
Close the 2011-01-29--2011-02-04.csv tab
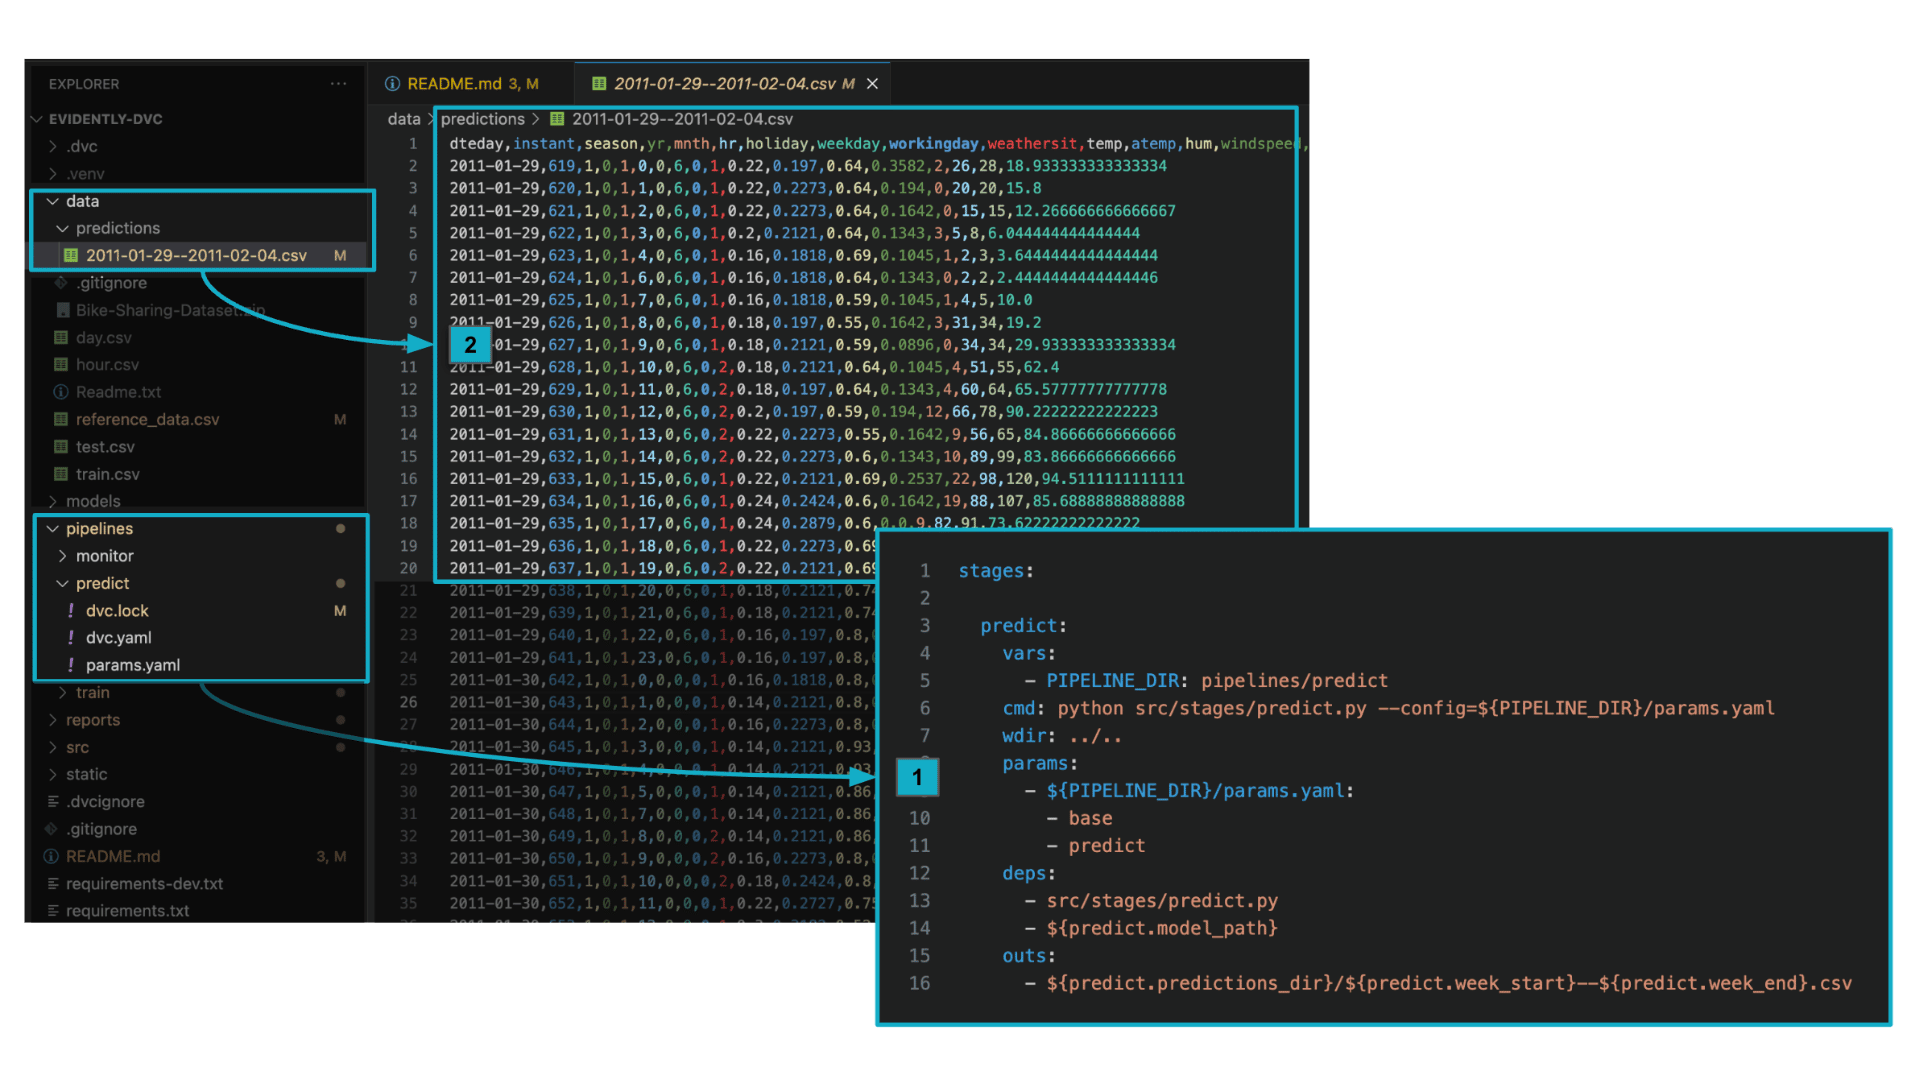click(x=872, y=84)
